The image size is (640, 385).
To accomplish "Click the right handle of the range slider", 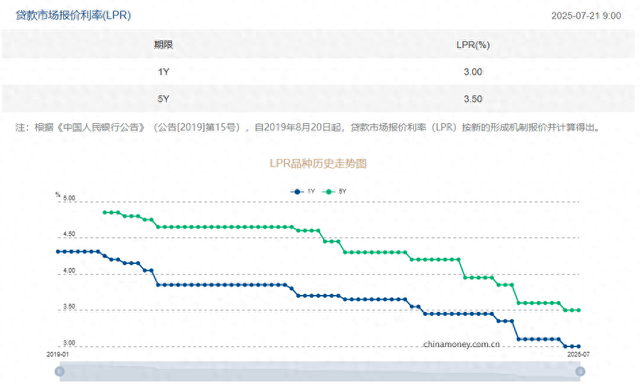I will pyautogui.click(x=580, y=371).
